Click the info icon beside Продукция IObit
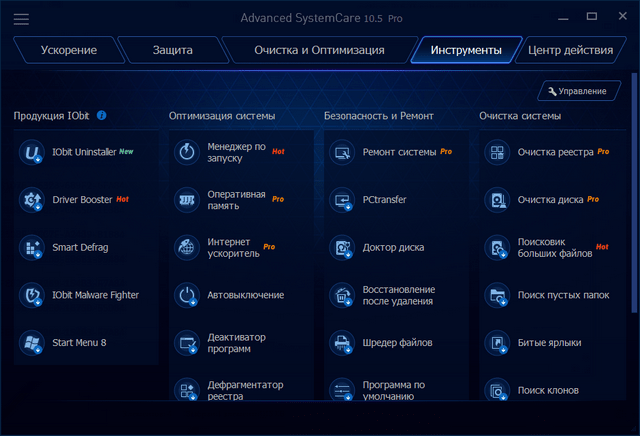Image resolution: width=640 pixels, height=436 pixels. 102,116
